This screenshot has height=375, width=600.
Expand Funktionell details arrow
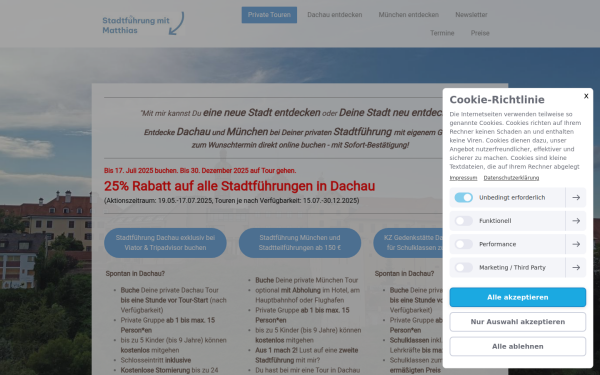point(576,221)
